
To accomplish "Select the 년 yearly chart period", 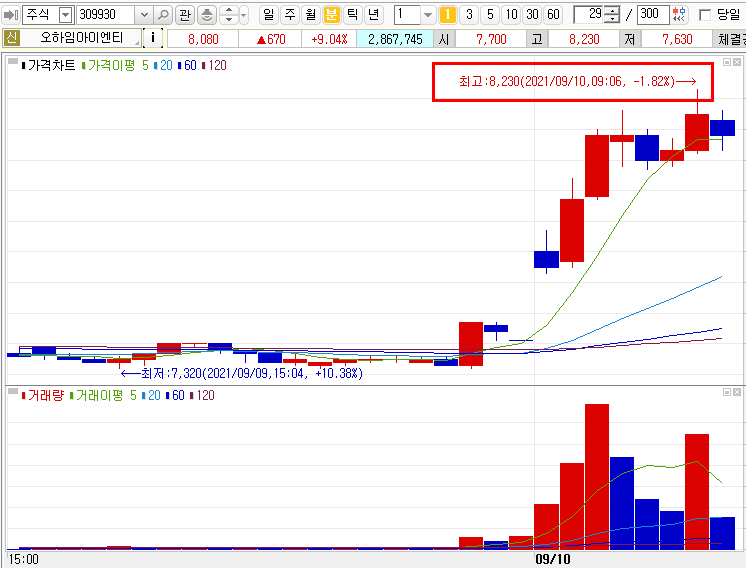I will click(373, 14).
